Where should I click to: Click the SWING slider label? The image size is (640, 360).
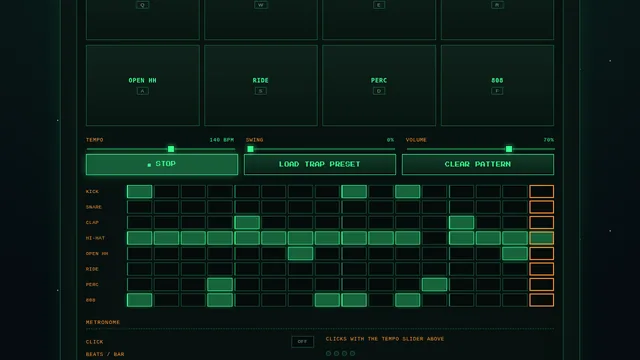[254, 140]
